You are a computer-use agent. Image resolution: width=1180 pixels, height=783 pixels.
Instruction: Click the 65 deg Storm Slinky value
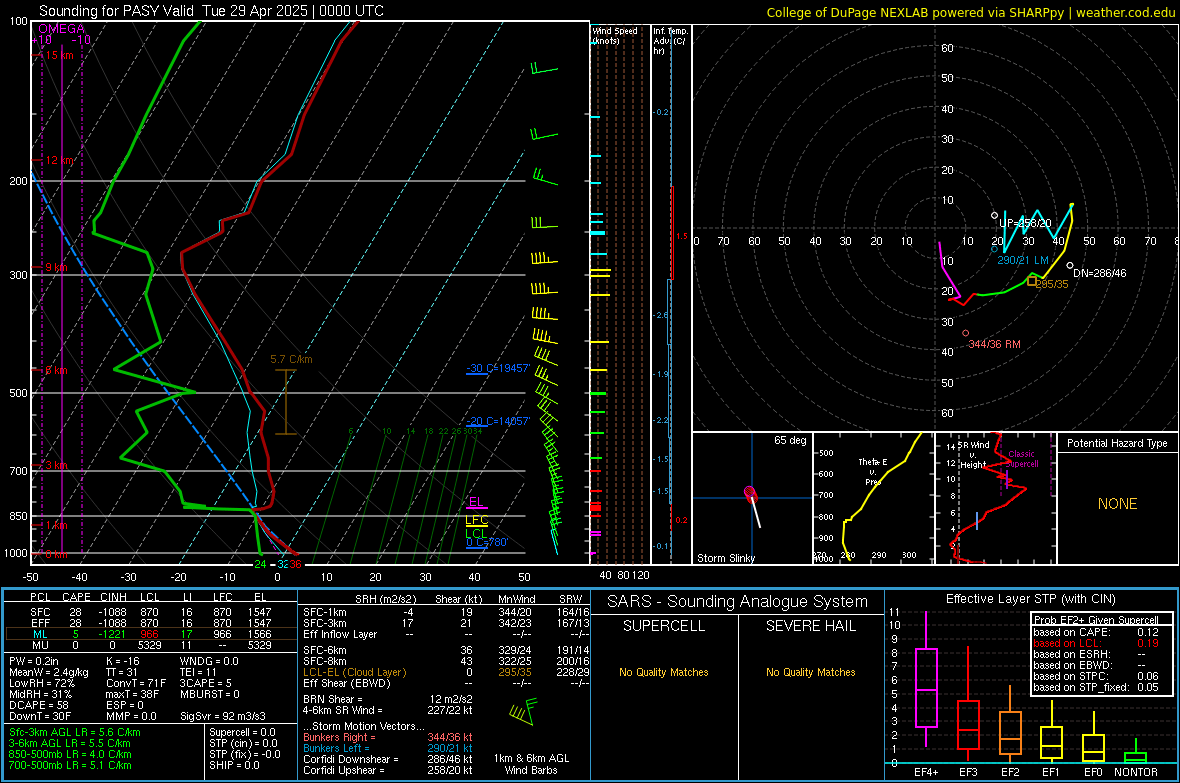(790, 440)
